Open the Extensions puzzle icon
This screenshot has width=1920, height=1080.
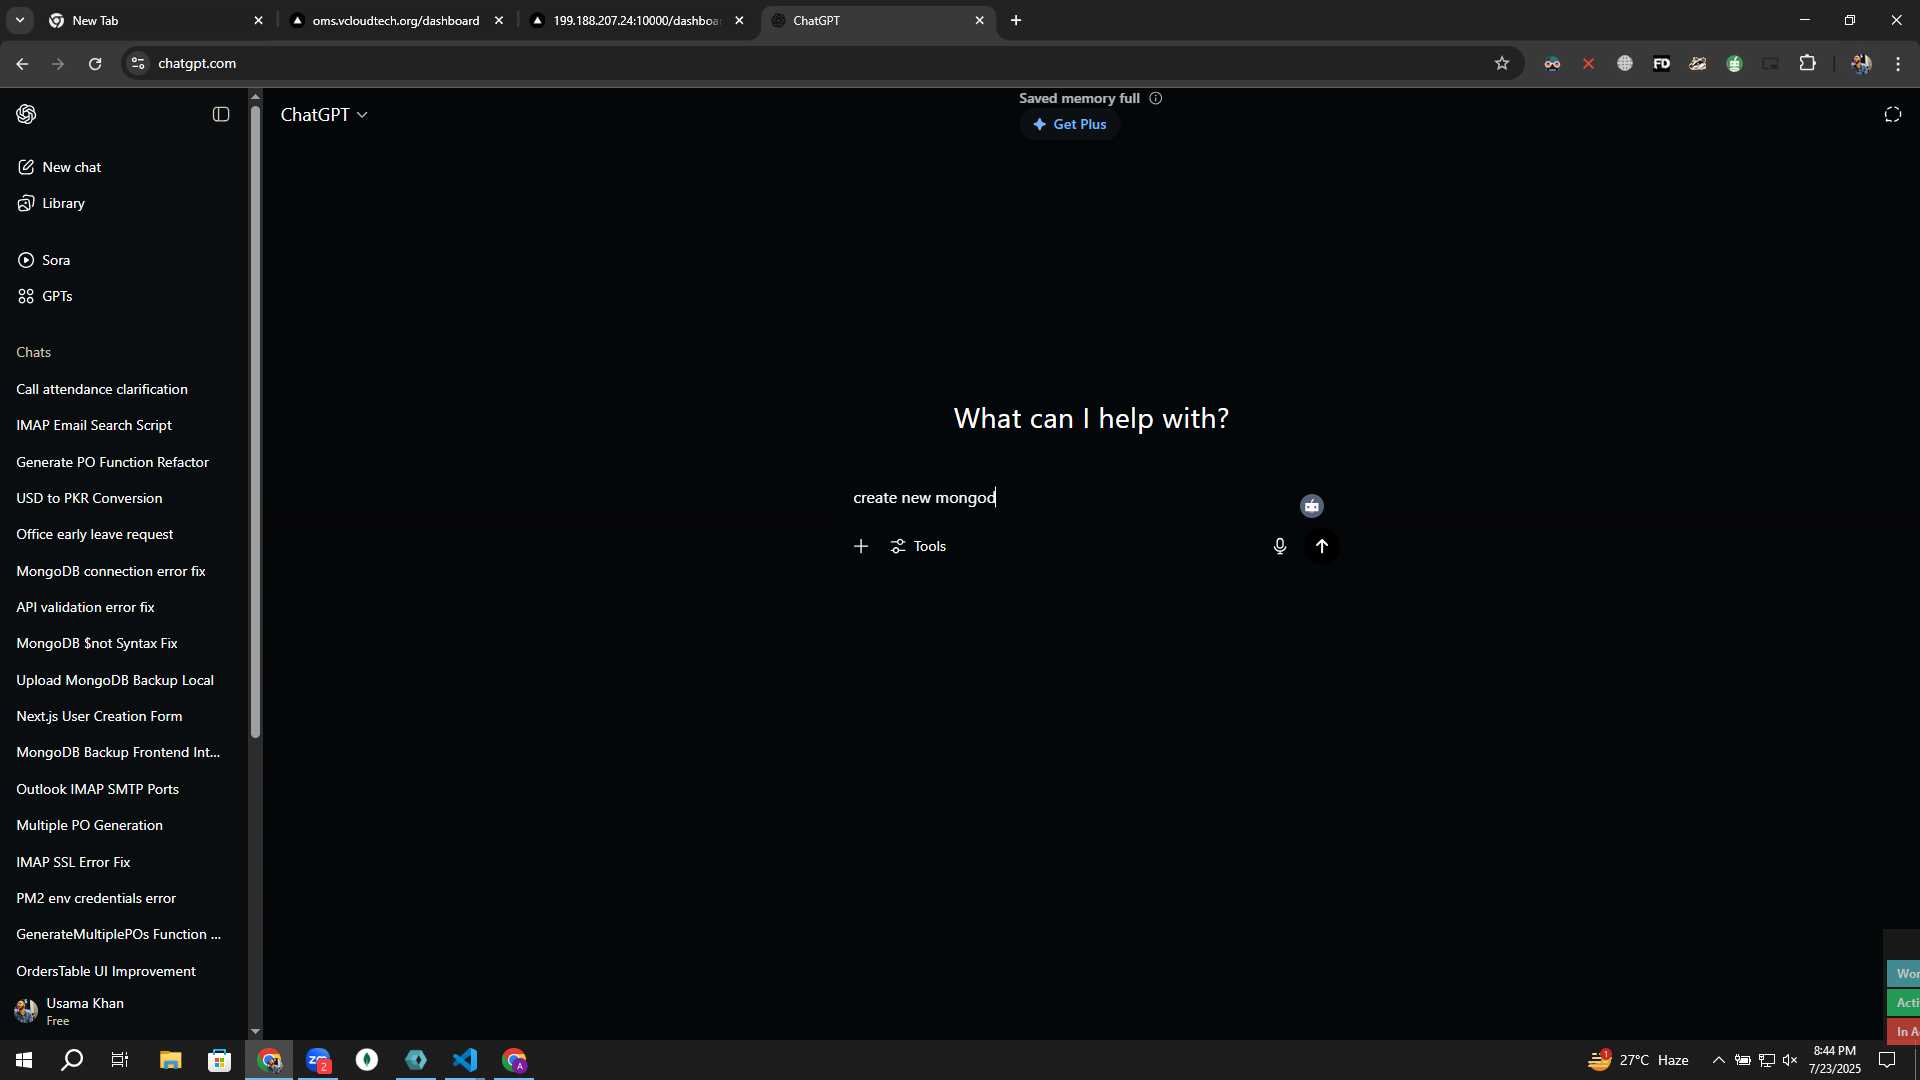click(1807, 63)
